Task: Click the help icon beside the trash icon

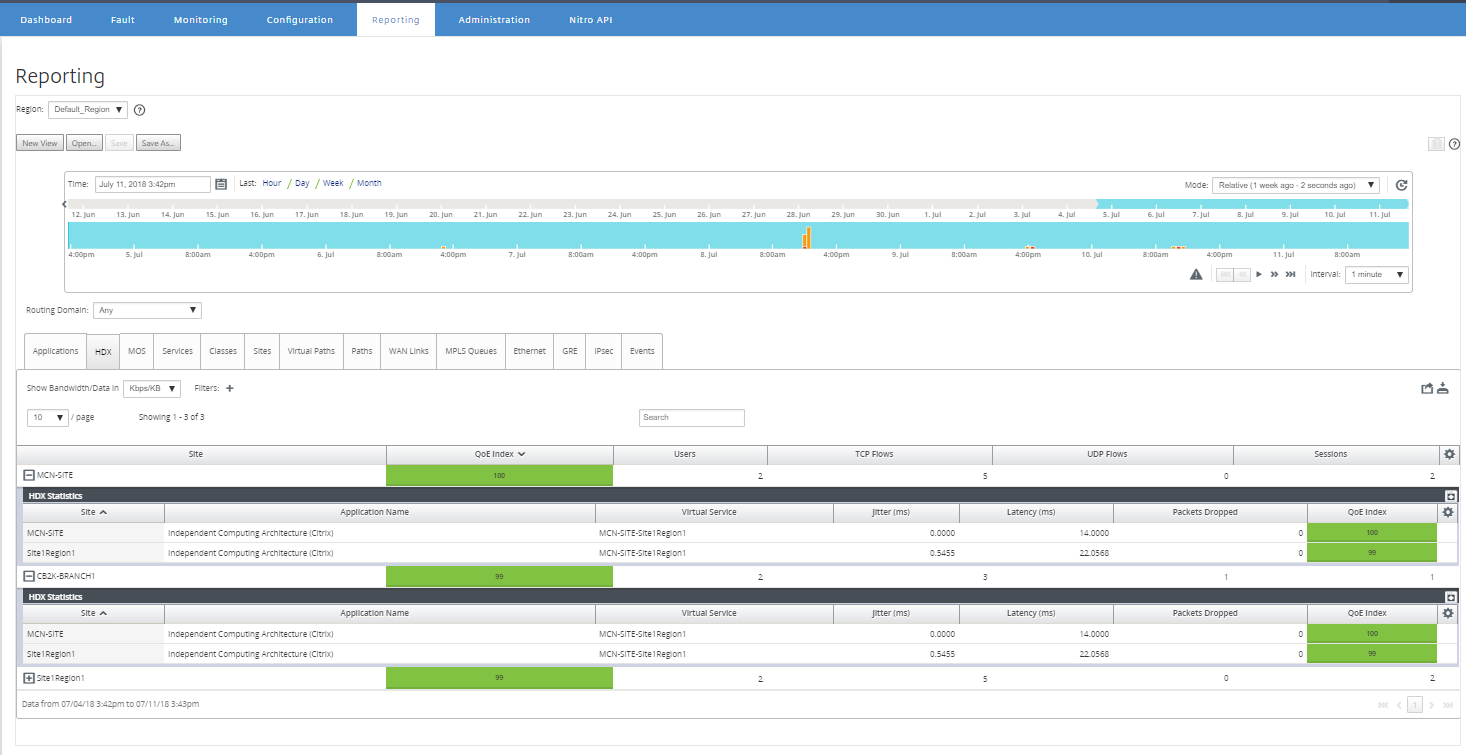Action: [1454, 144]
